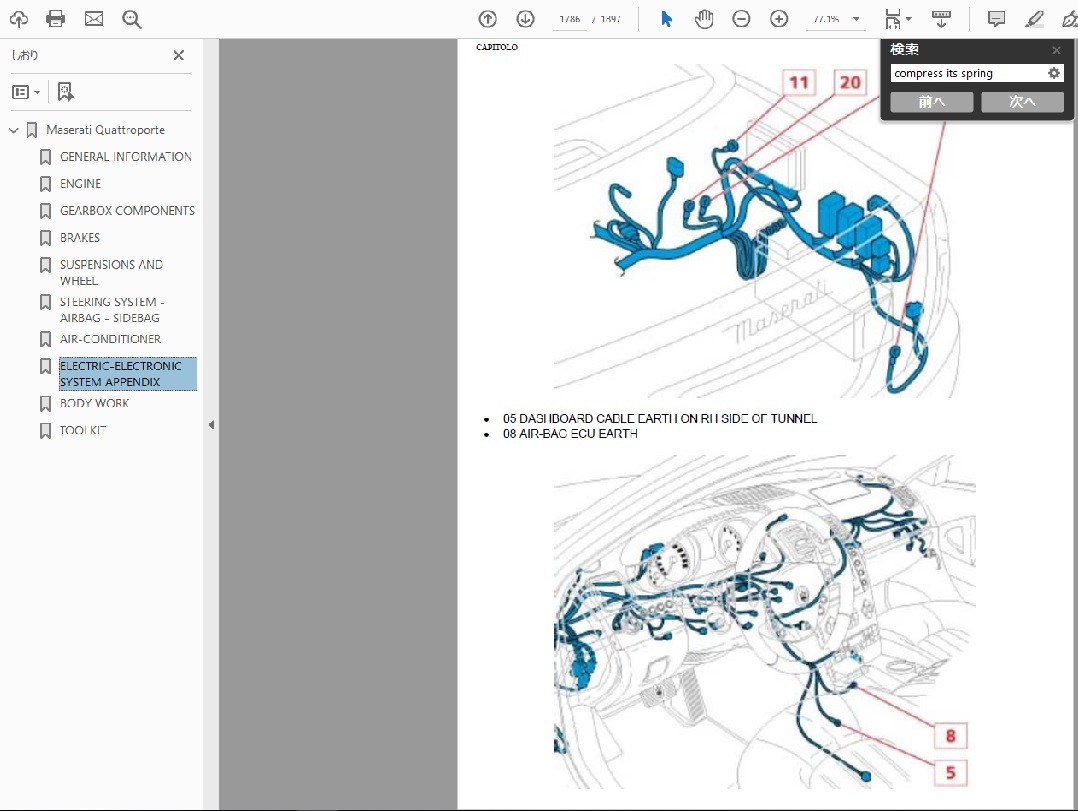Click the add new bookmark icon
The width and height of the screenshot is (1078, 811).
click(65, 92)
